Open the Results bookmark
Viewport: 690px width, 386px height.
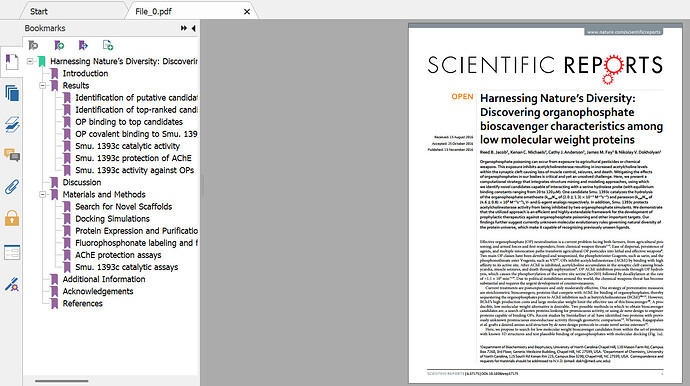tap(76, 85)
